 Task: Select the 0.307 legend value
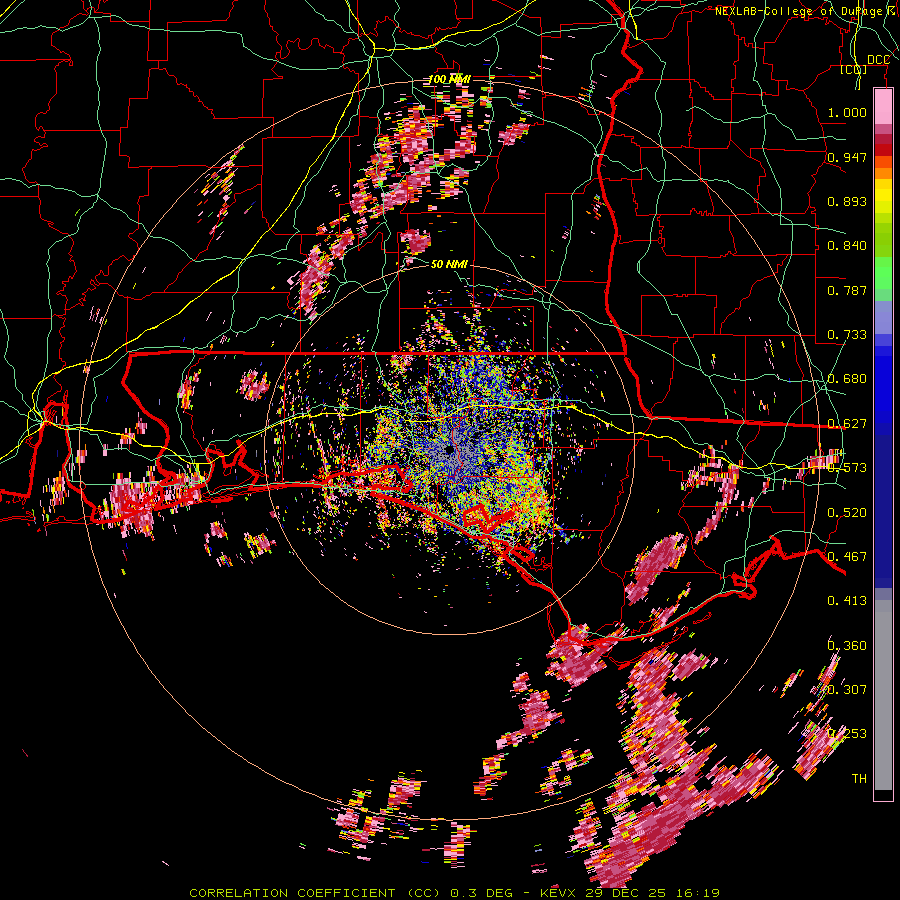pos(847,690)
